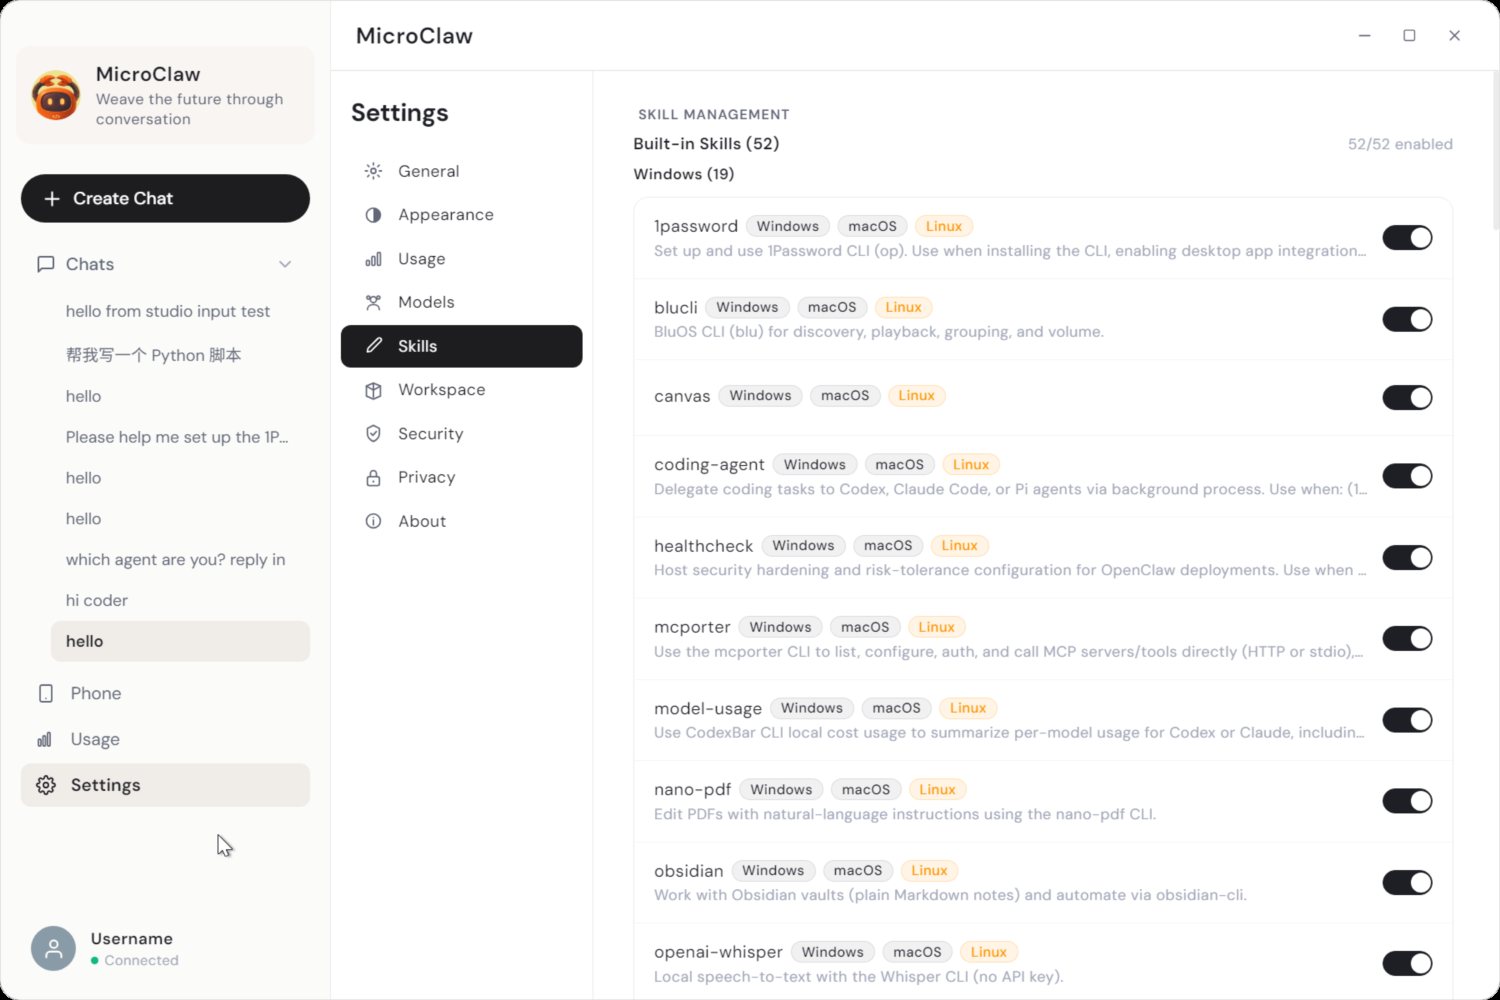Viewport: 1500px width, 1000px height.
Task: Disable the obsidian skill toggle
Action: (1407, 882)
